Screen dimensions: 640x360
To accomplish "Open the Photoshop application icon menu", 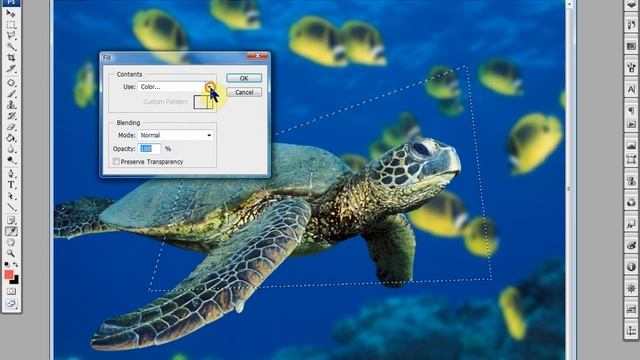I will pos(11,2).
